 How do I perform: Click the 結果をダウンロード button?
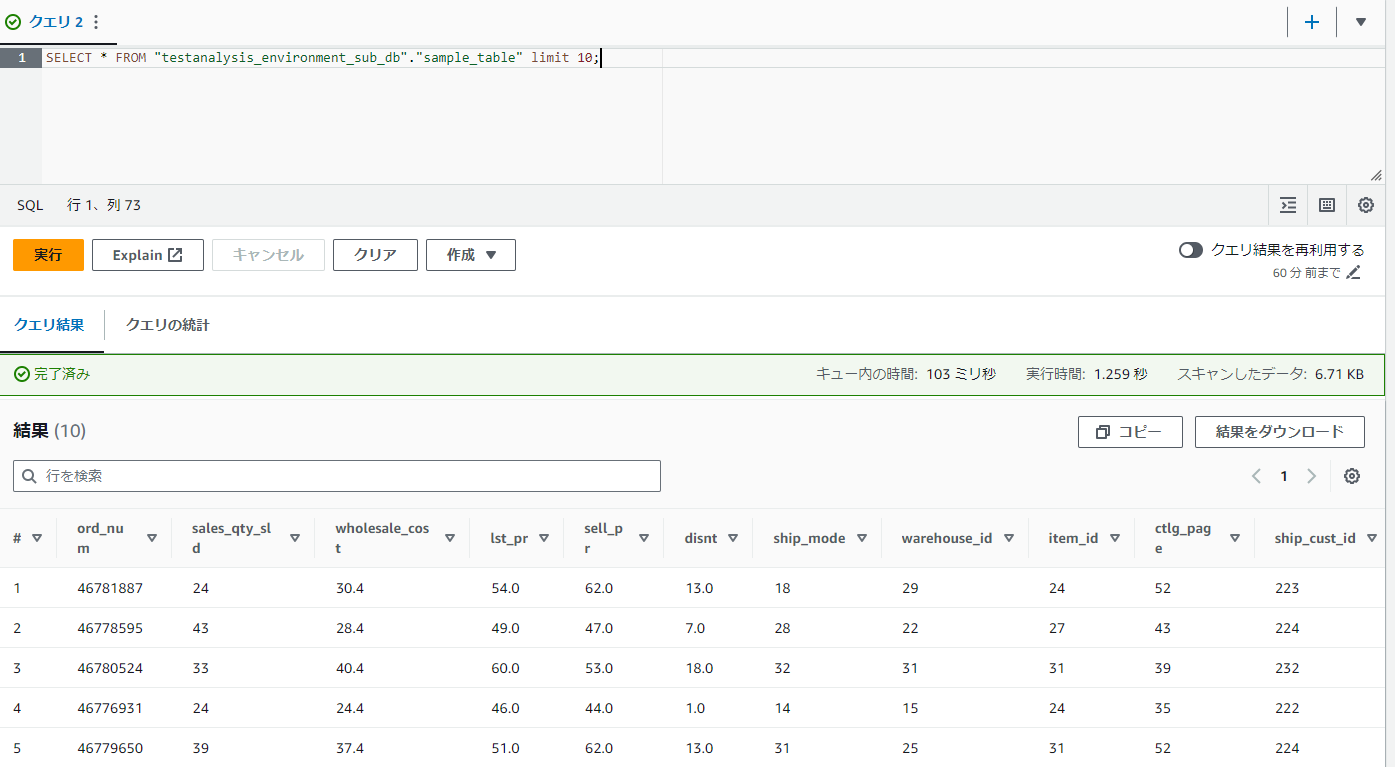tap(1279, 432)
